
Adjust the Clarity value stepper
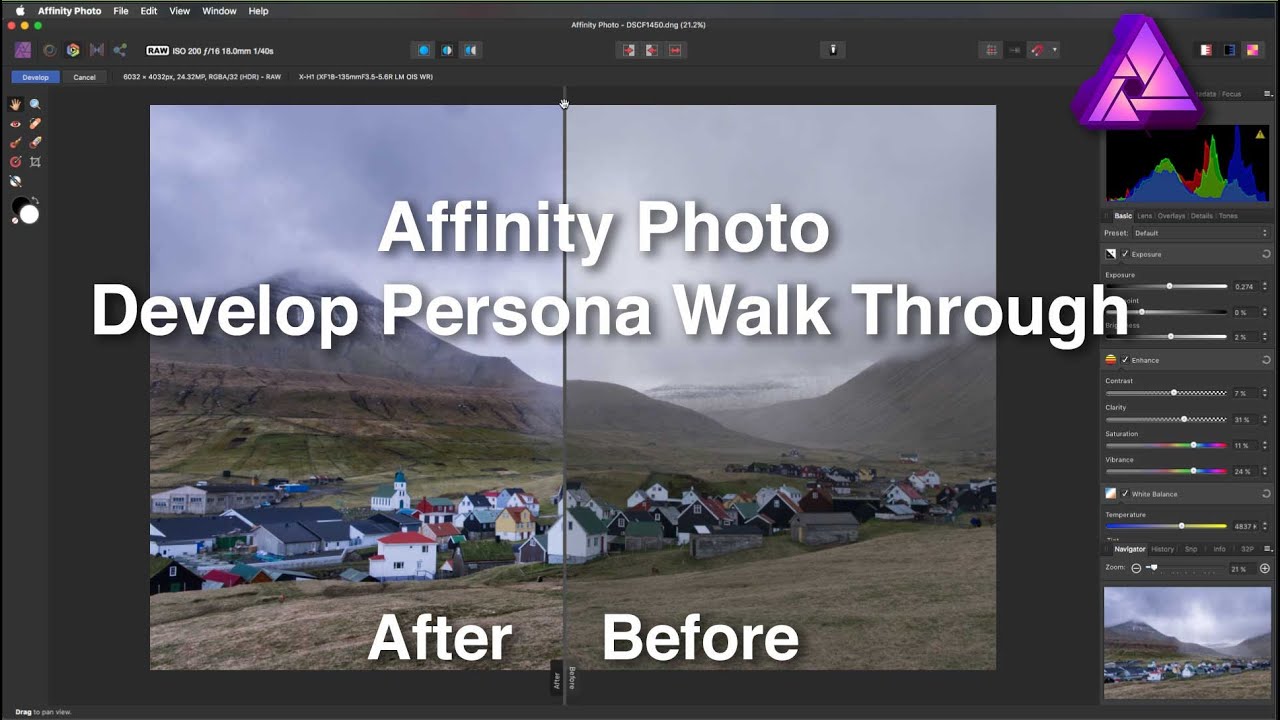pyautogui.click(x=1265, y=420)
